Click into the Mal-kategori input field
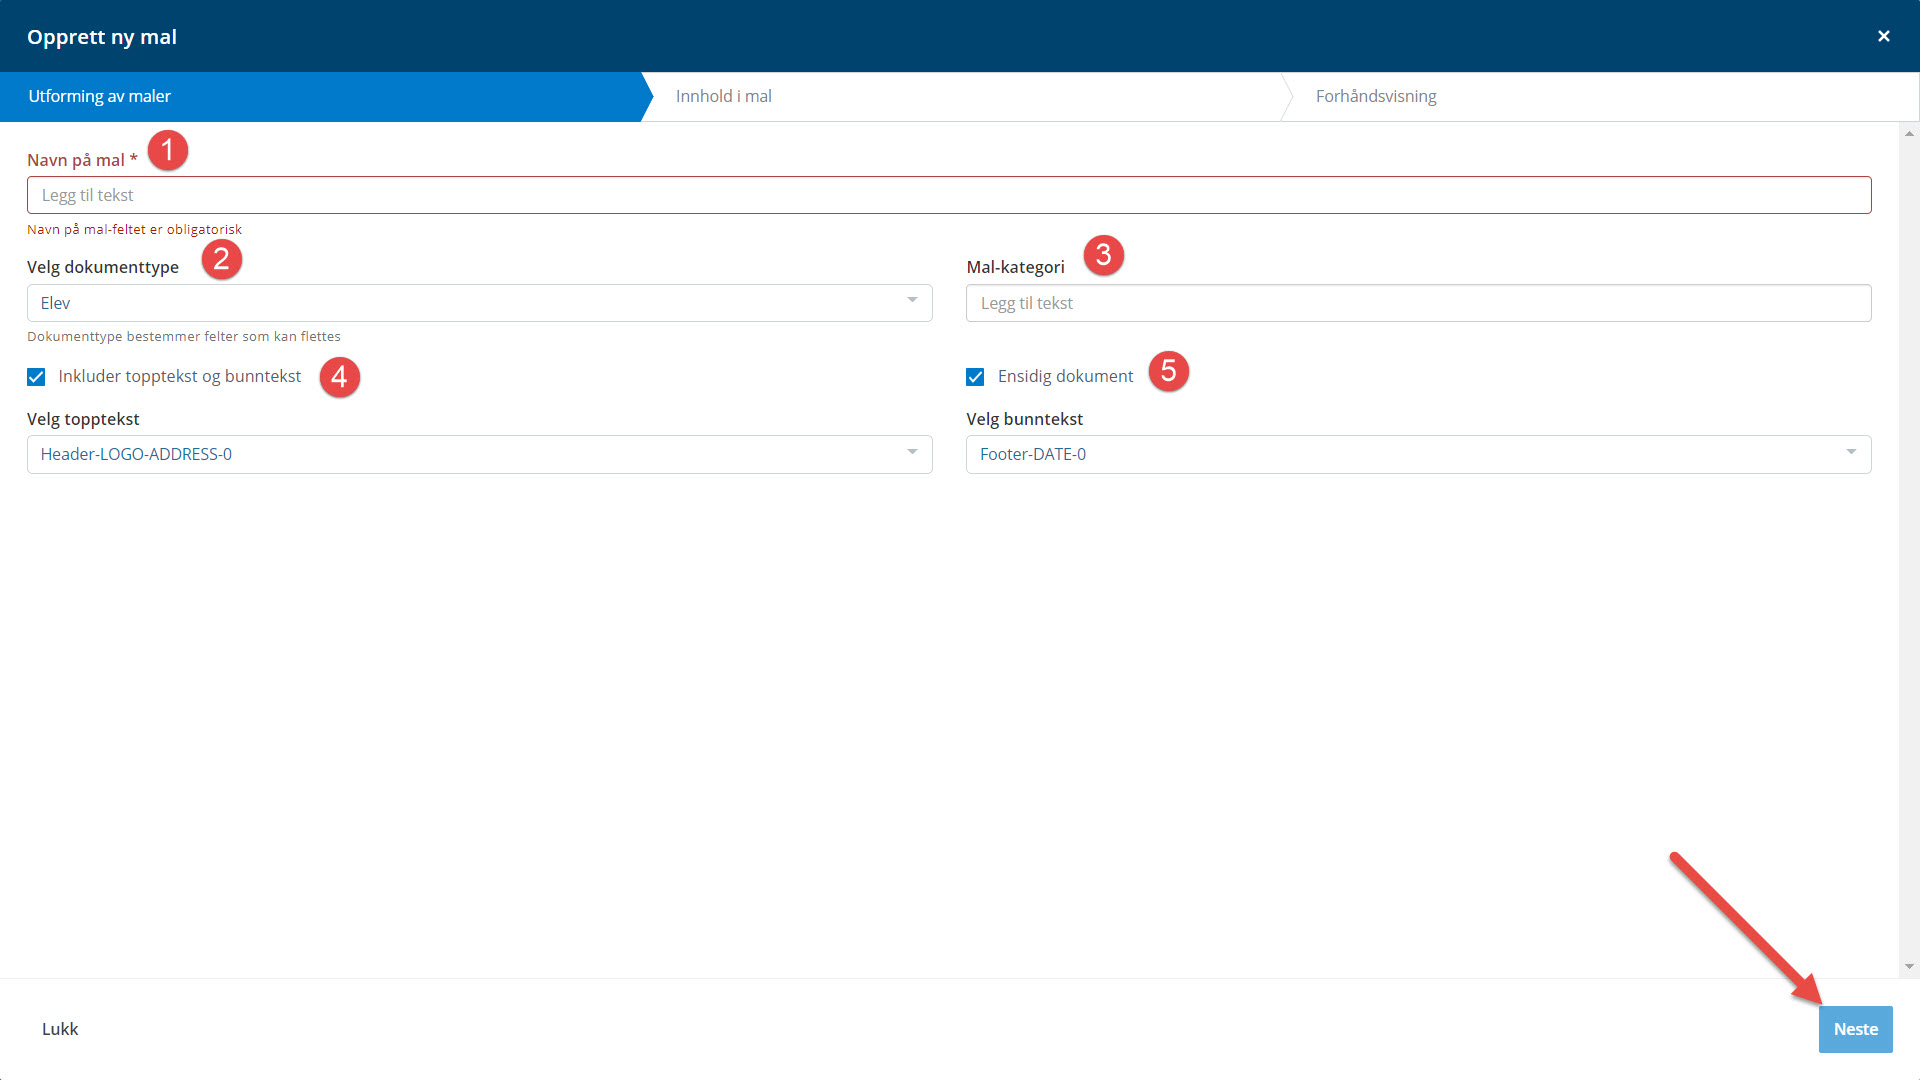Image resolution: width=1920 pixels, height=1080 pixels. tap(1418, 303)
